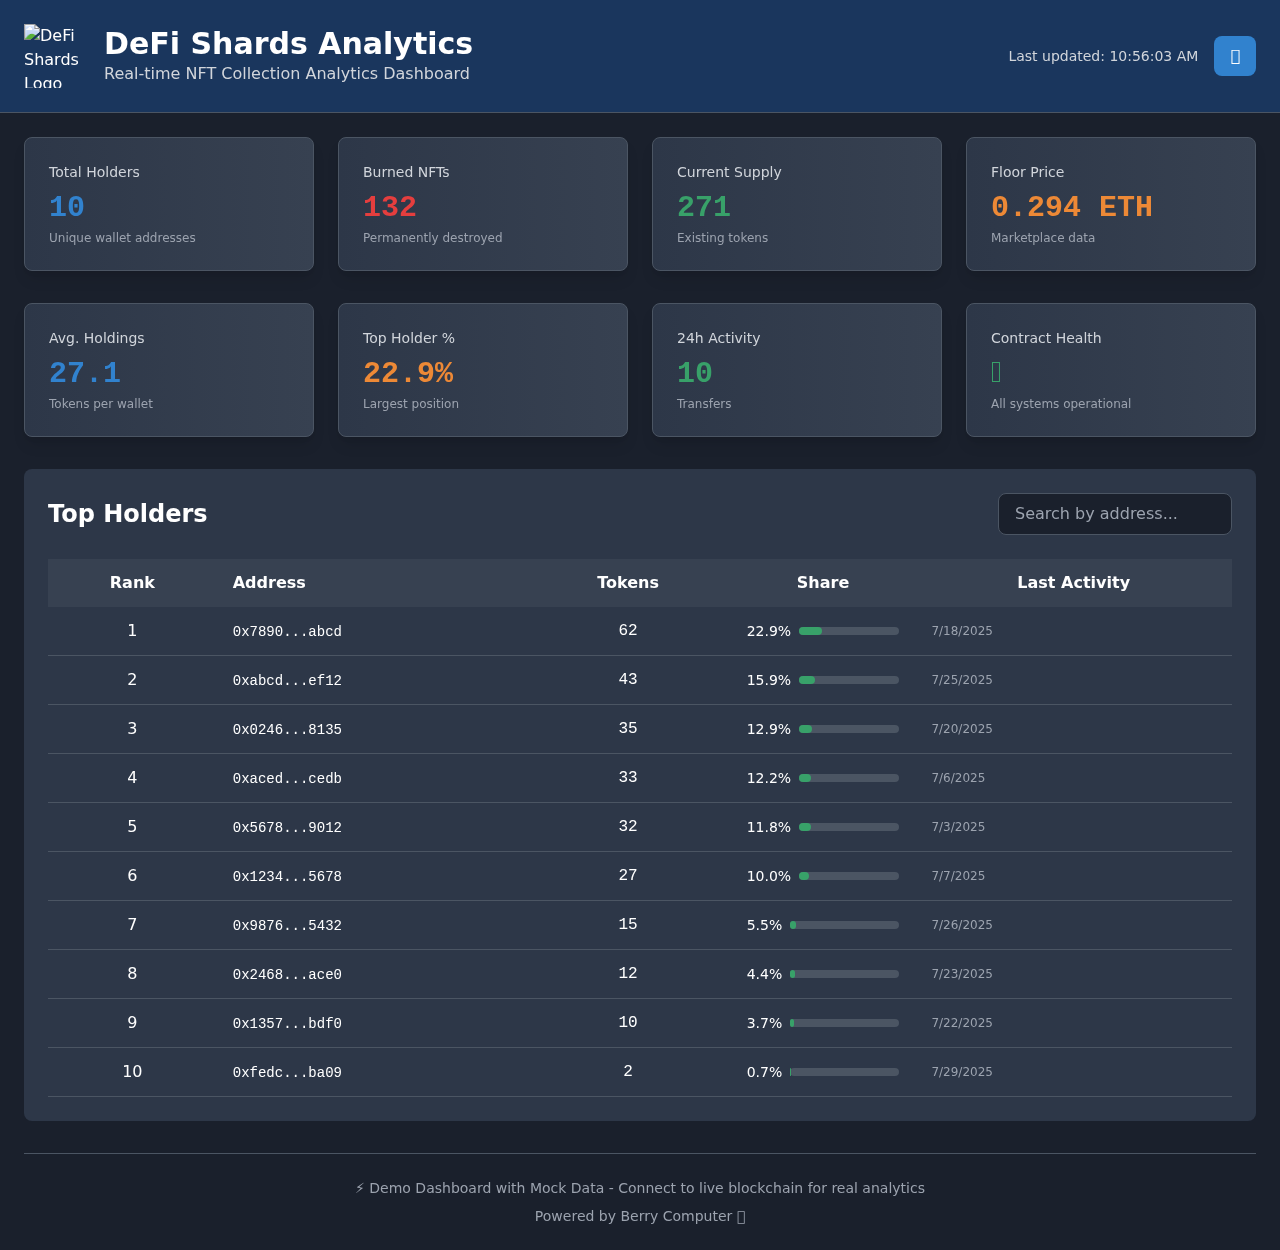Click the last updated timestamp in the header
1280x1250 pixels.
click(x=1103, y=56)
